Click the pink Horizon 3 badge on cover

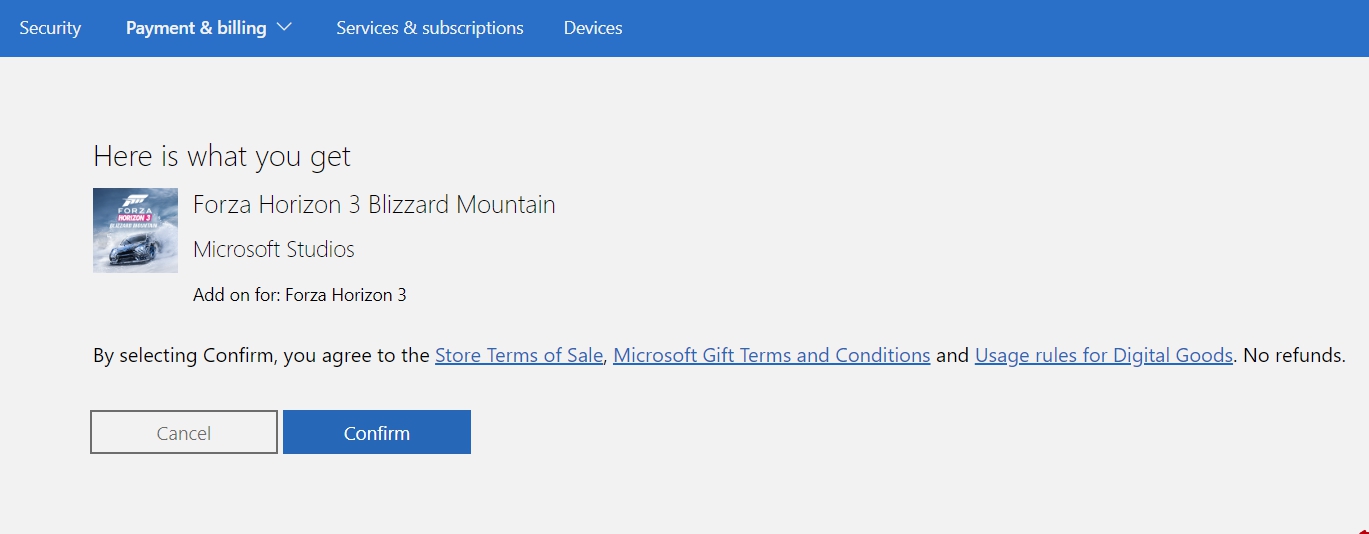135,217
